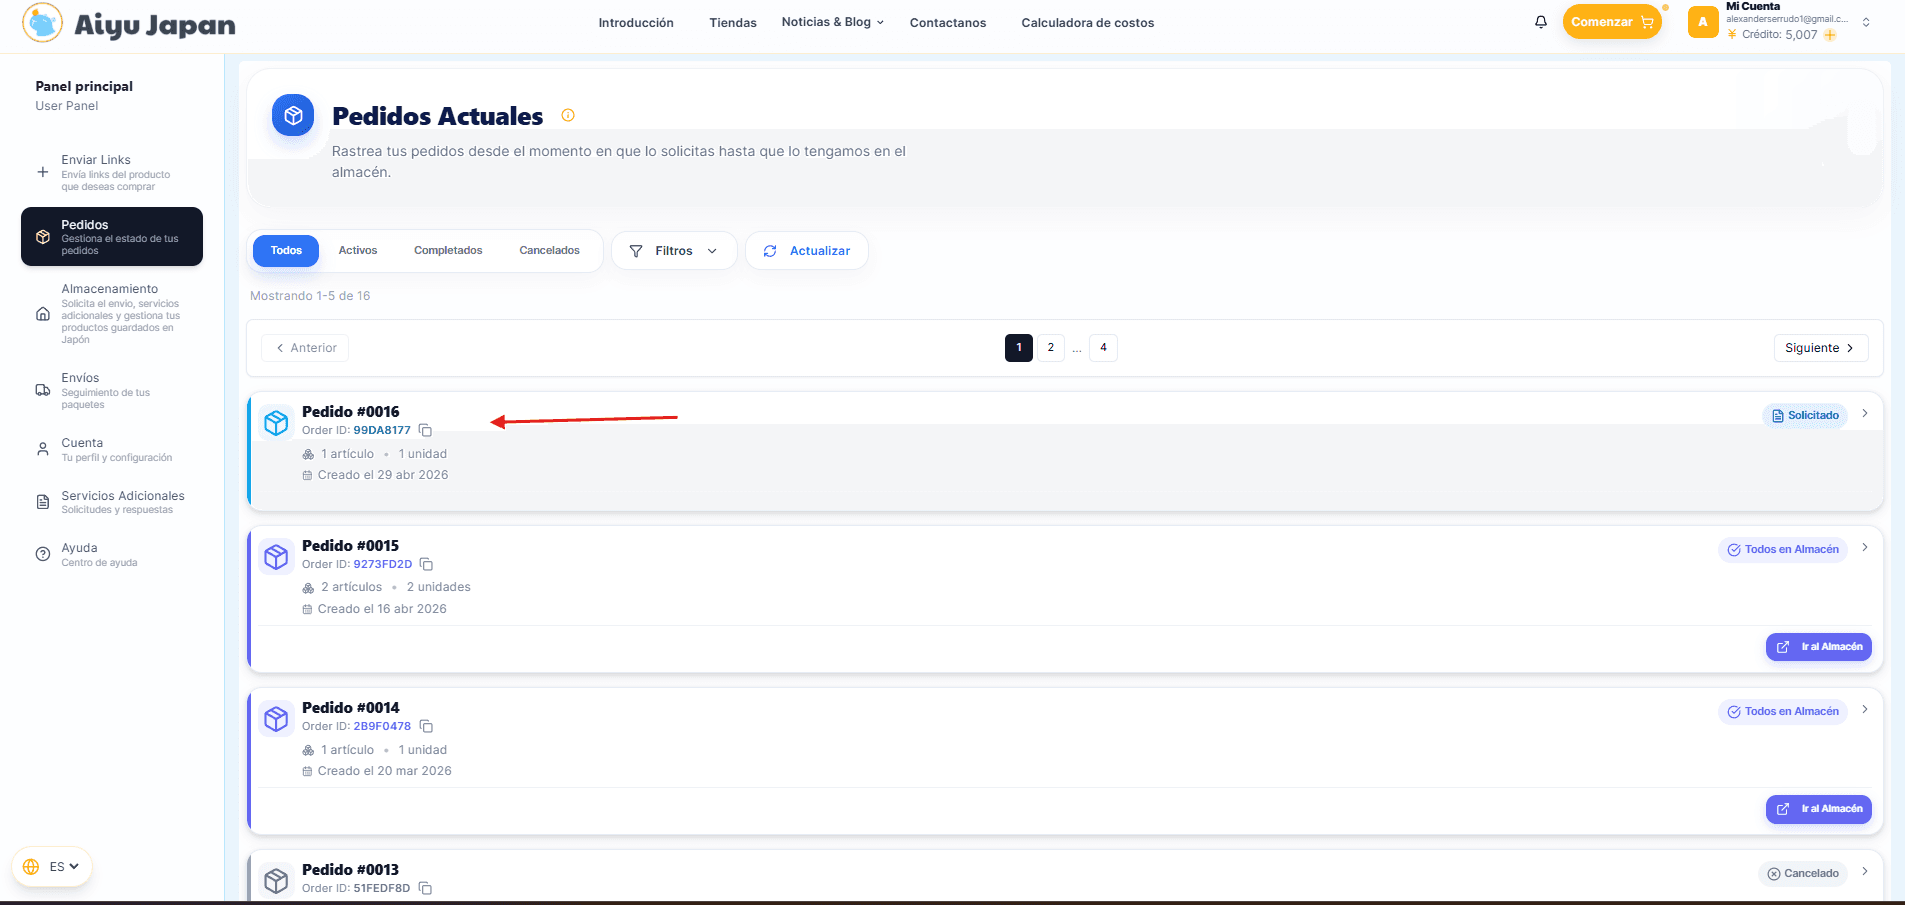Click the Siguiente pagination button
Image resolution: width=1905 pixels, height=905 pixels.
[1818, 348]
